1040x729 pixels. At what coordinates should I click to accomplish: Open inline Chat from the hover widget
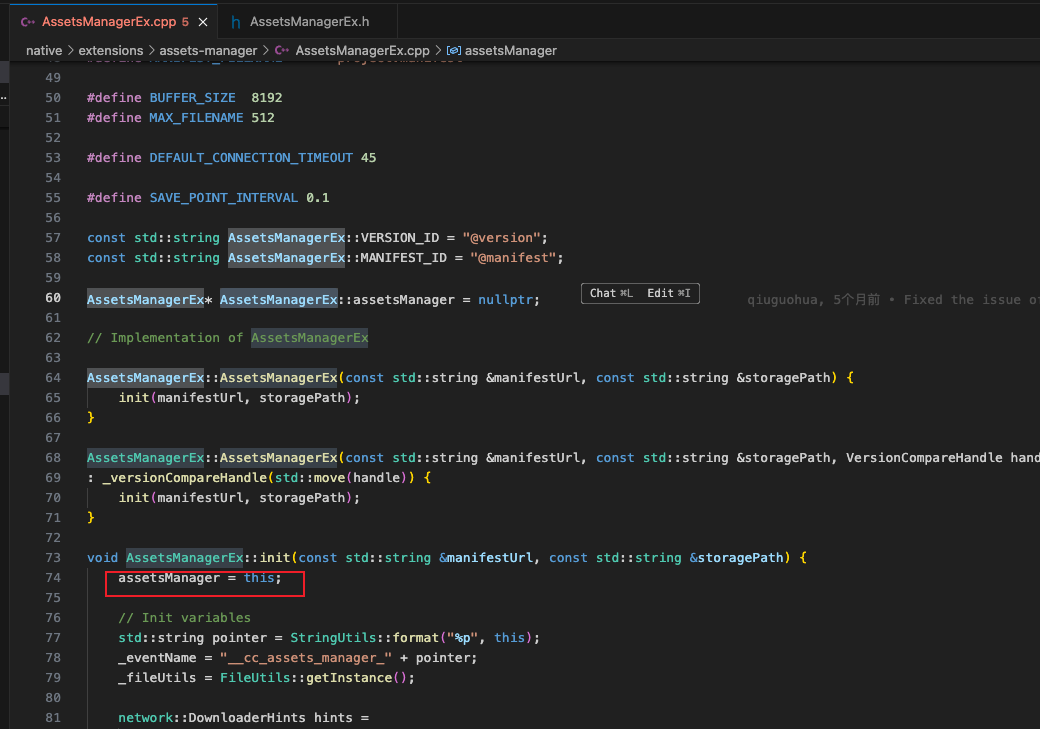tap(611, 293)
